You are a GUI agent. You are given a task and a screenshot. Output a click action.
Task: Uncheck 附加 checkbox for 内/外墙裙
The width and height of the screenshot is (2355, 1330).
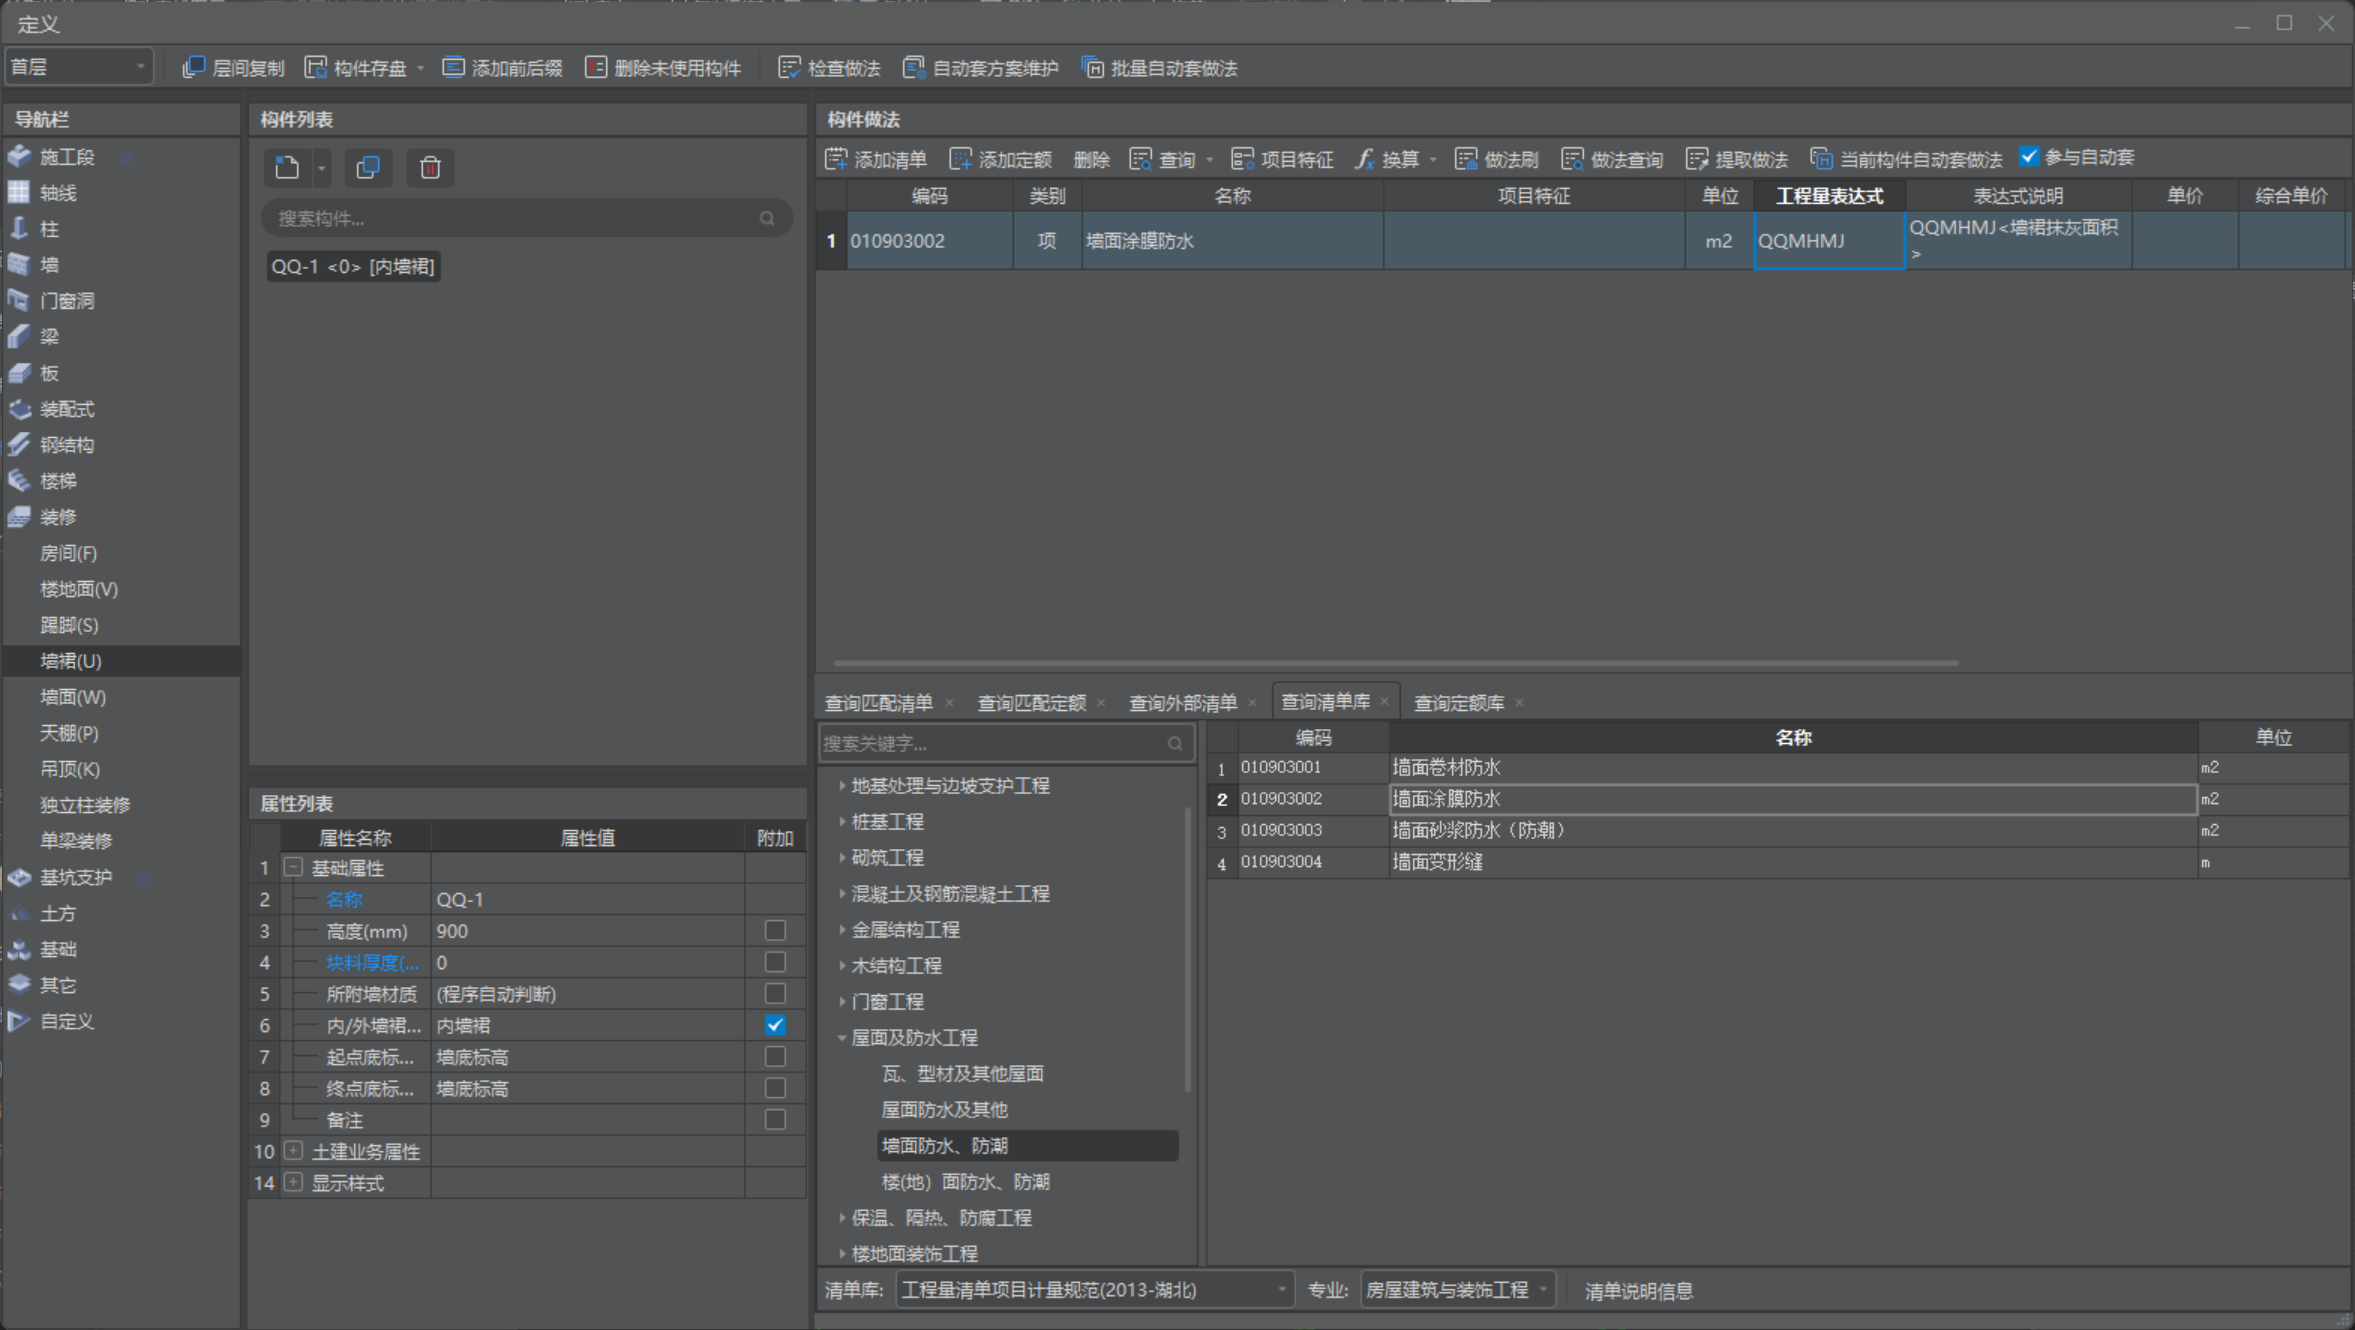[775, 1025]
